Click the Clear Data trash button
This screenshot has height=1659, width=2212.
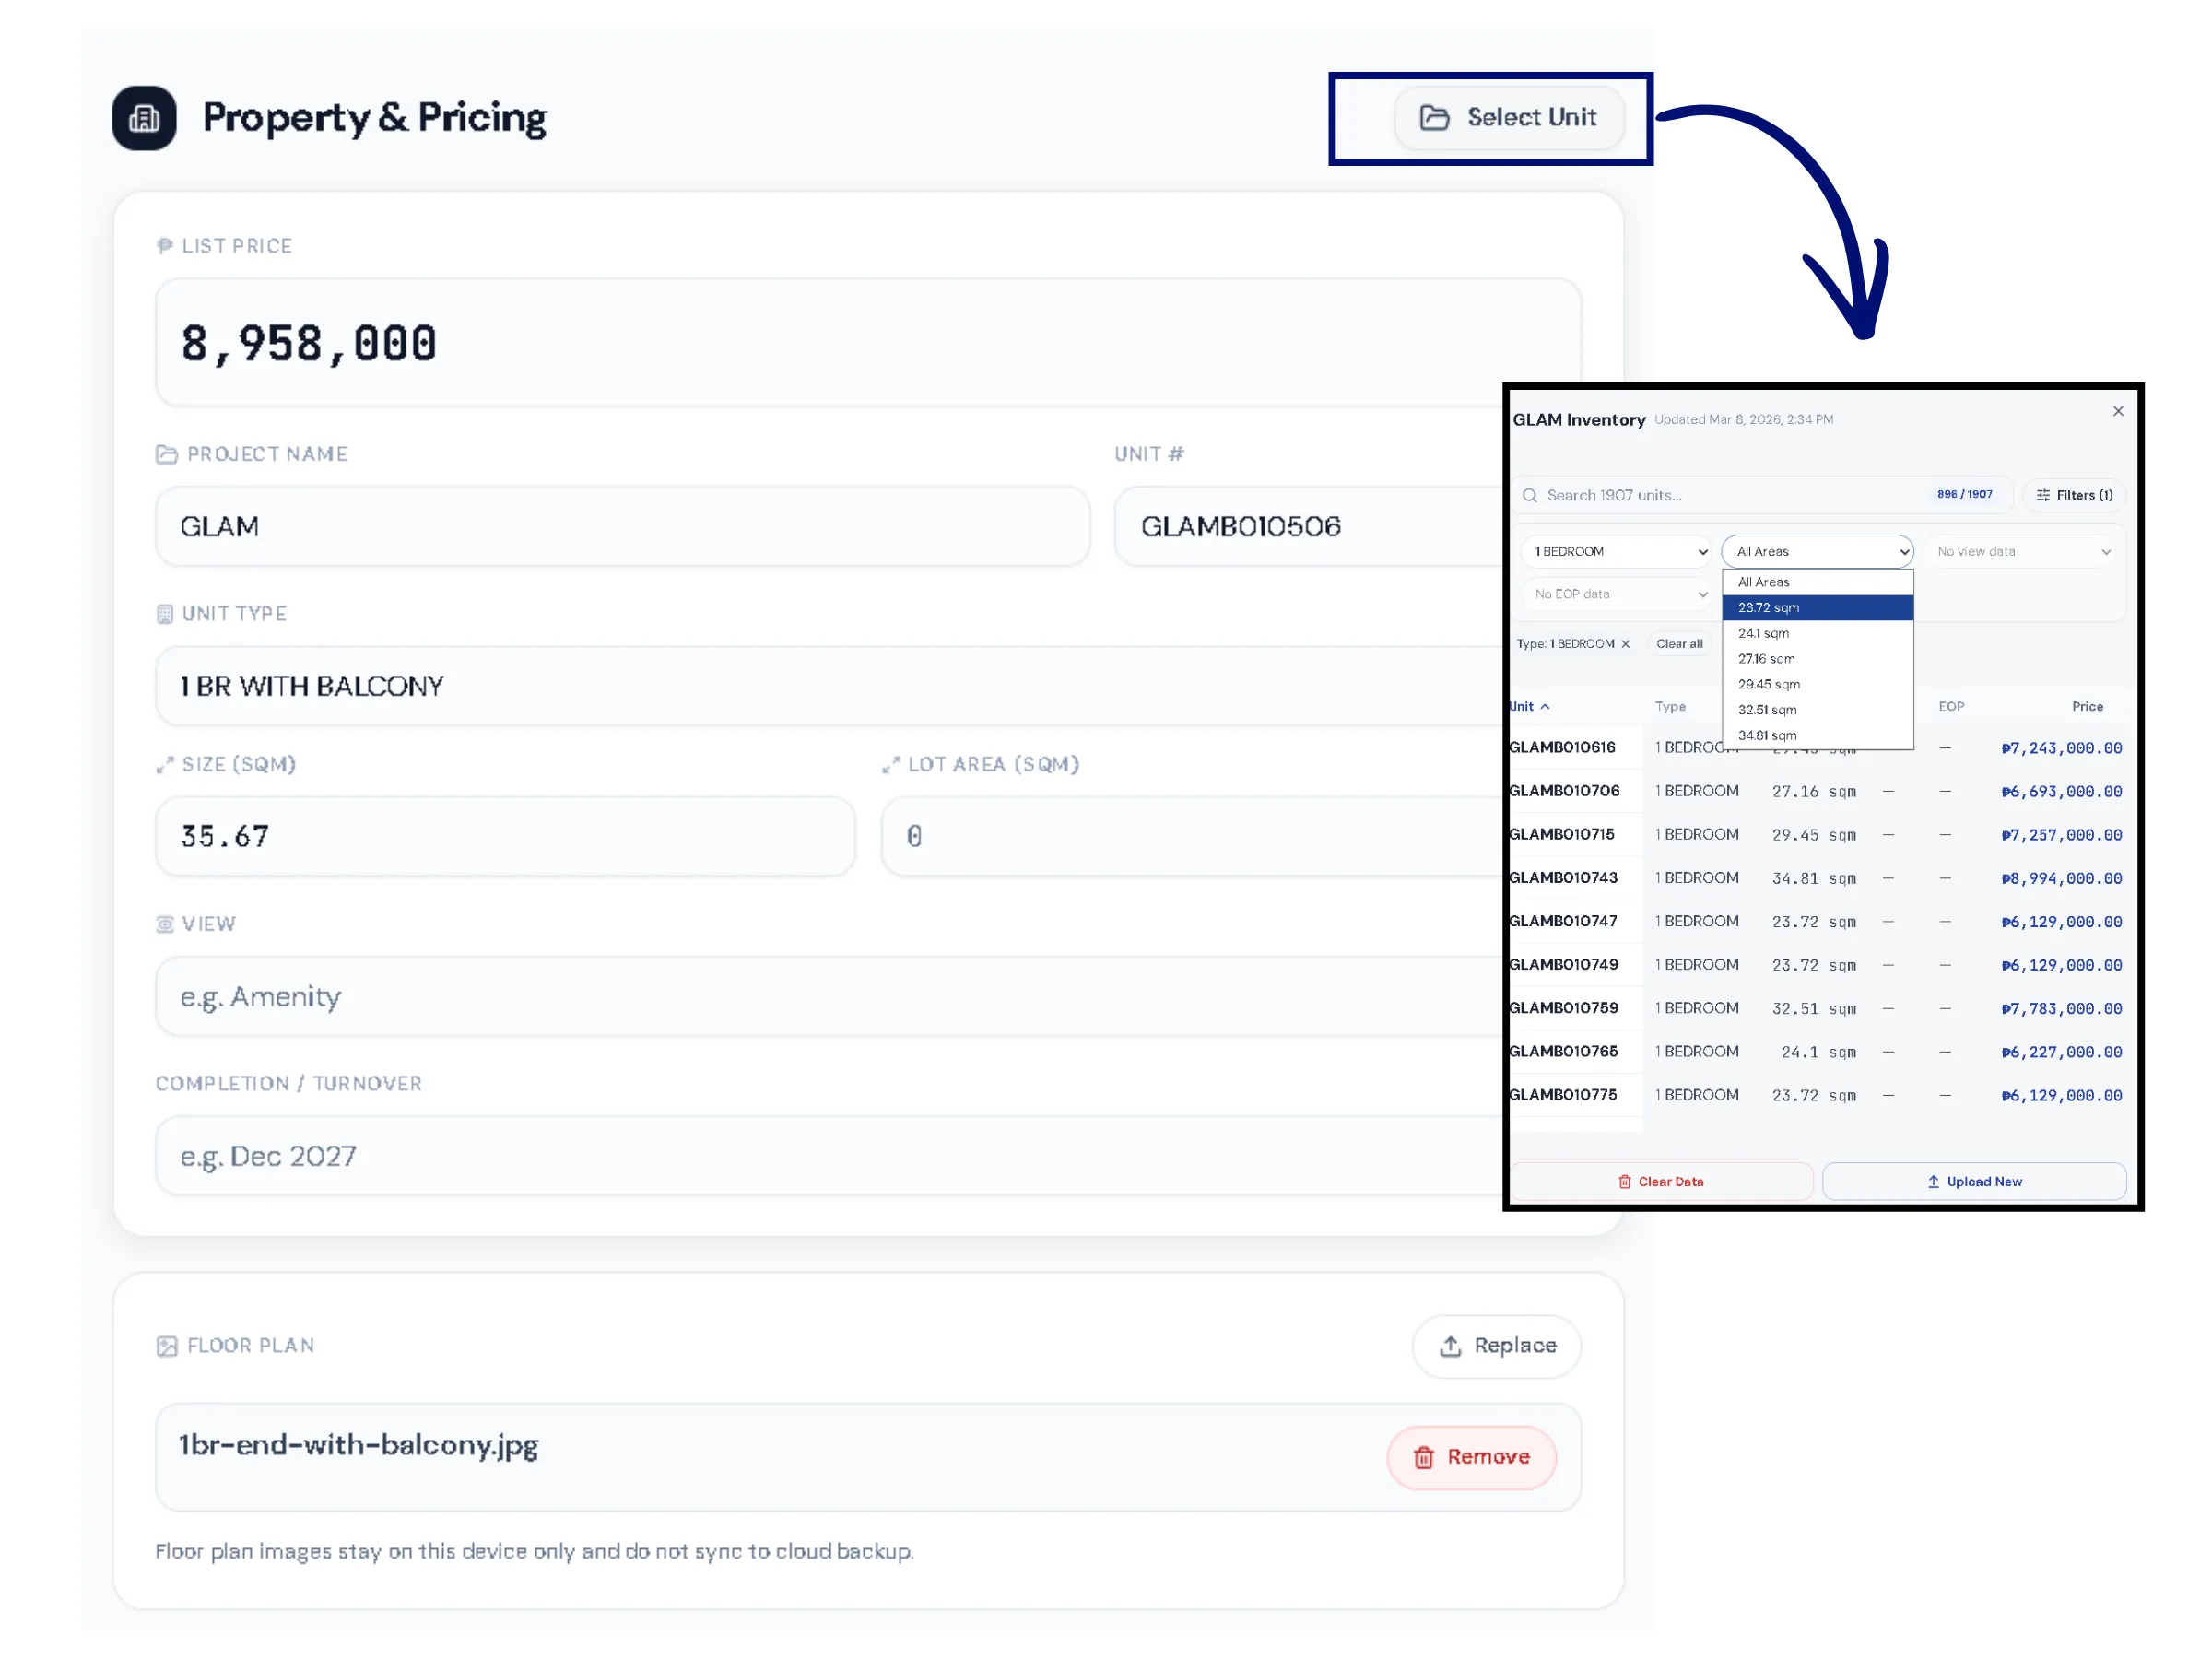[1660, 1181]
